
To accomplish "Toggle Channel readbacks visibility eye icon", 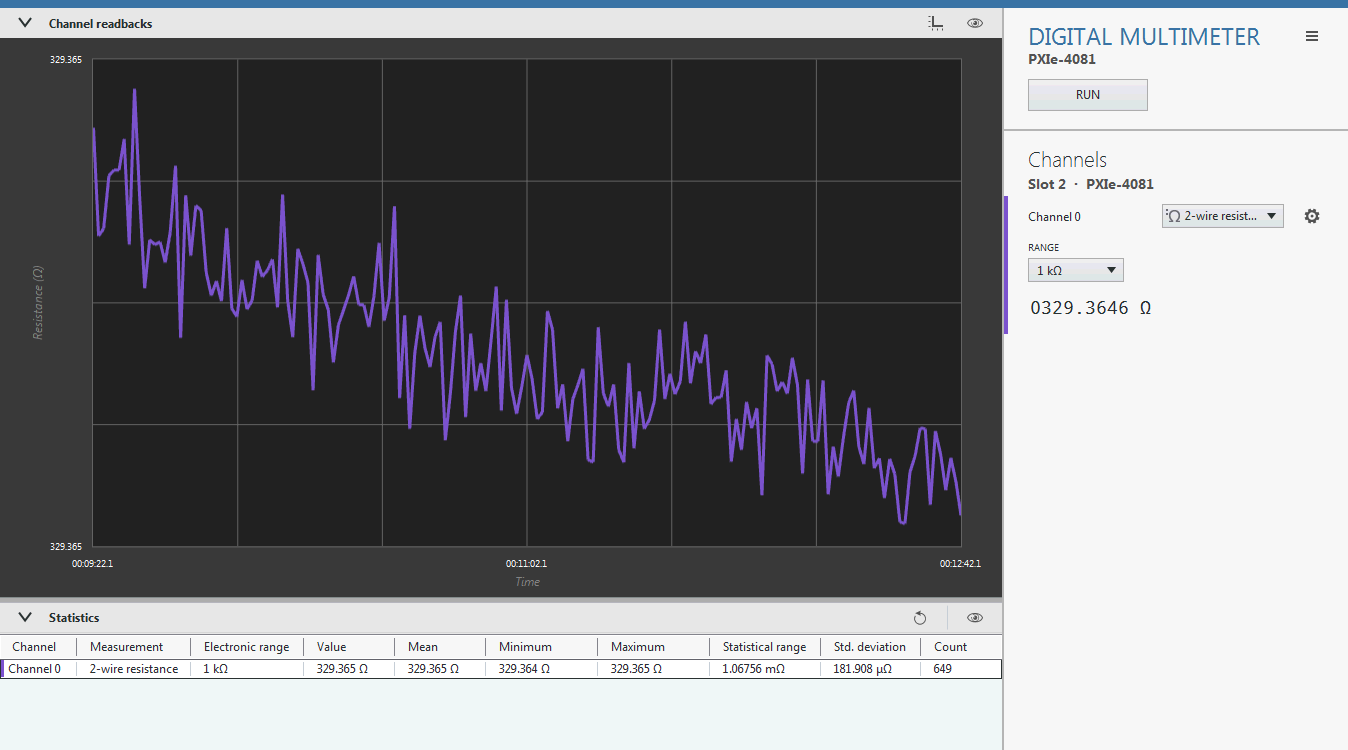I will 975,23.
